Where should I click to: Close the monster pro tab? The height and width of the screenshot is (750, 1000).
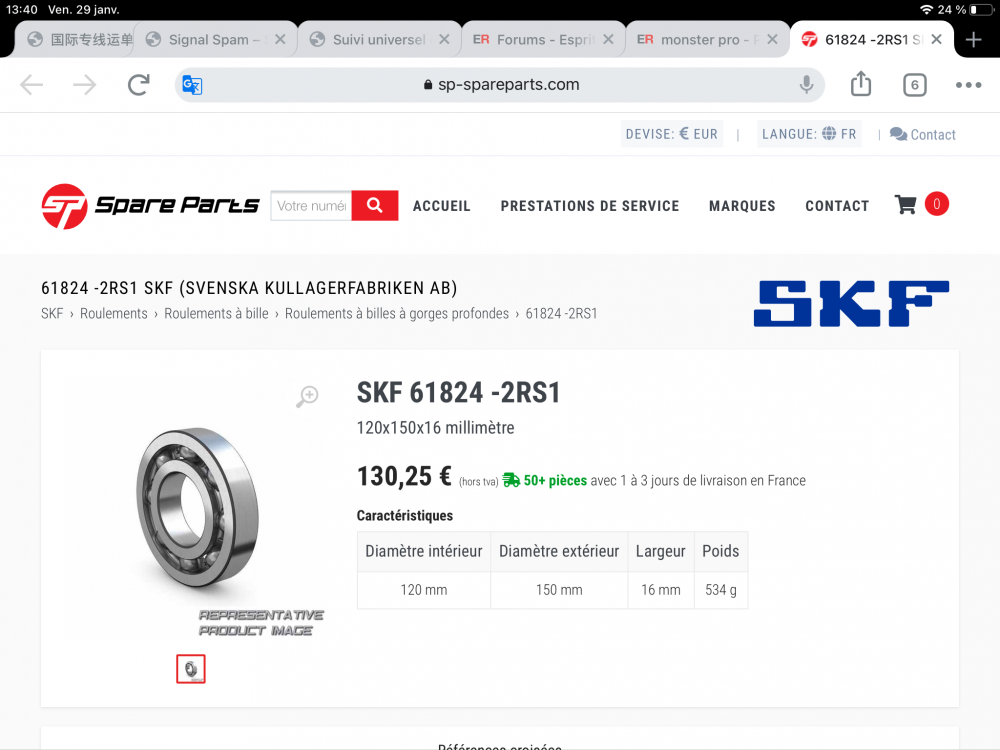pyautogui.click(x=772, y=40)
